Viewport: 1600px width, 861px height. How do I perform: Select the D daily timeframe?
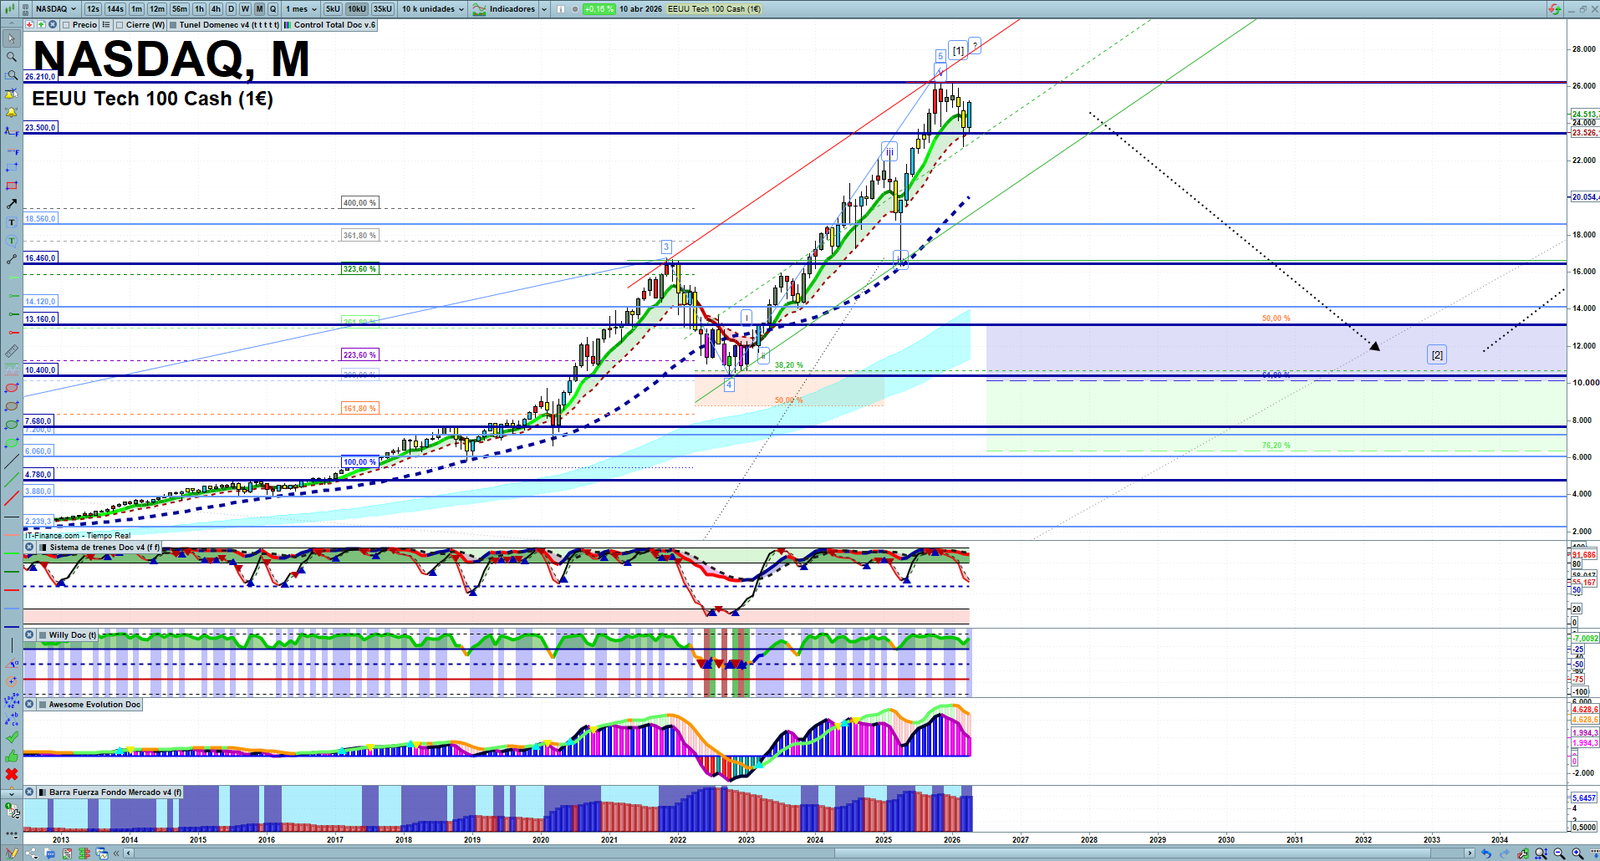click(x=231, y=9)
